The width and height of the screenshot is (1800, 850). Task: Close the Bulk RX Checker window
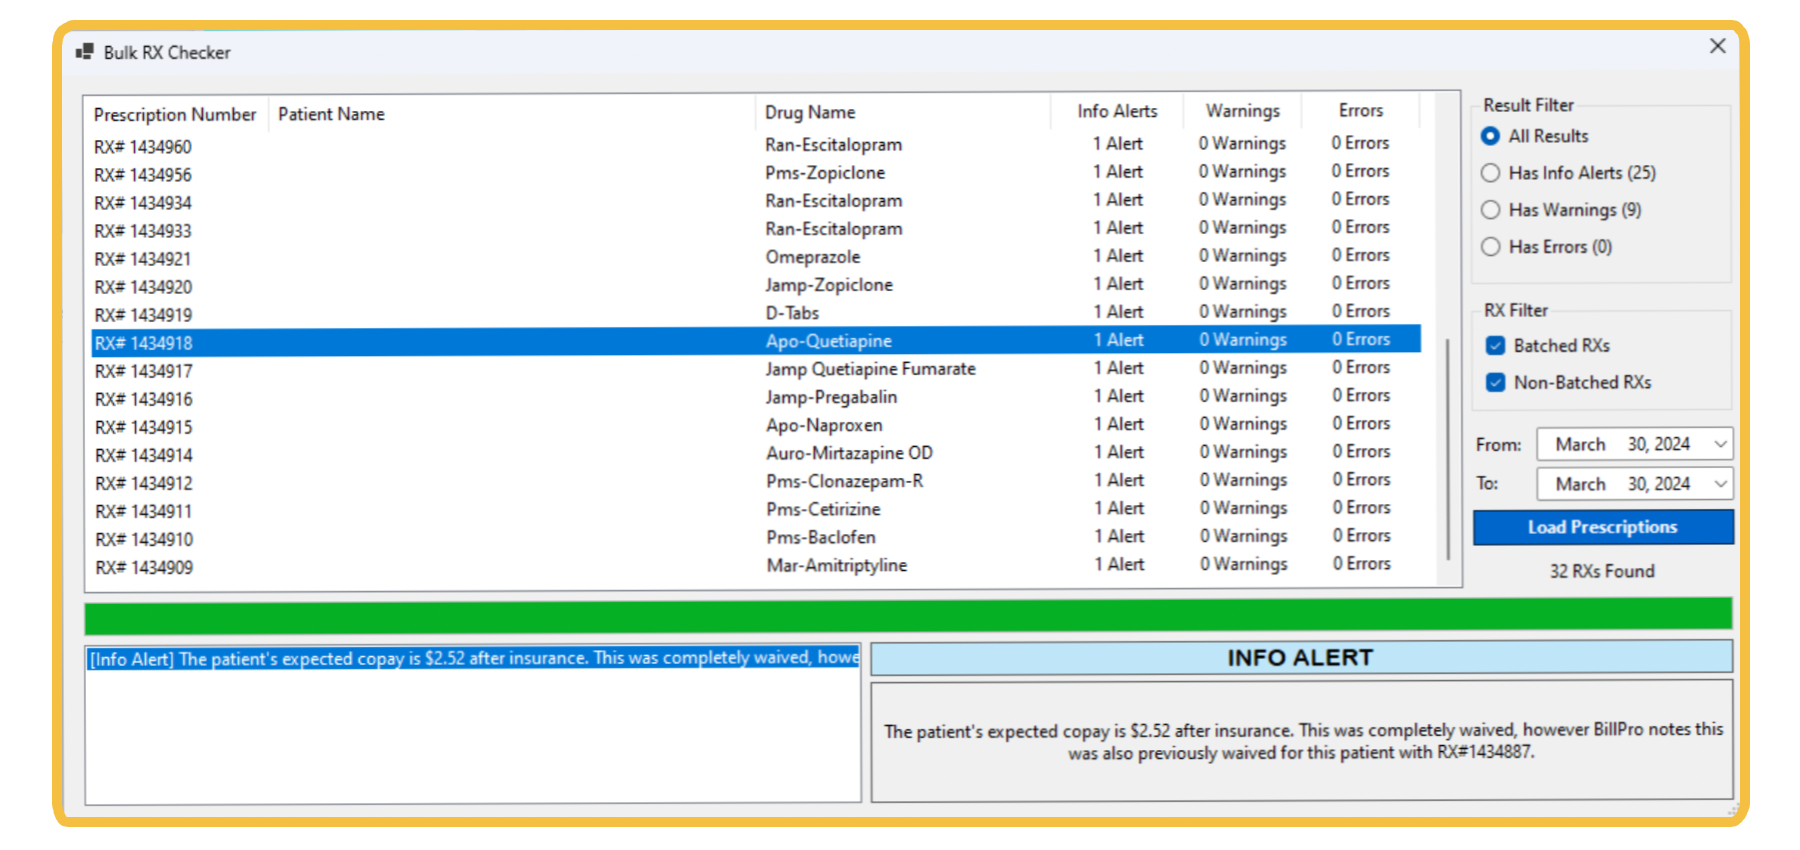1717,46
